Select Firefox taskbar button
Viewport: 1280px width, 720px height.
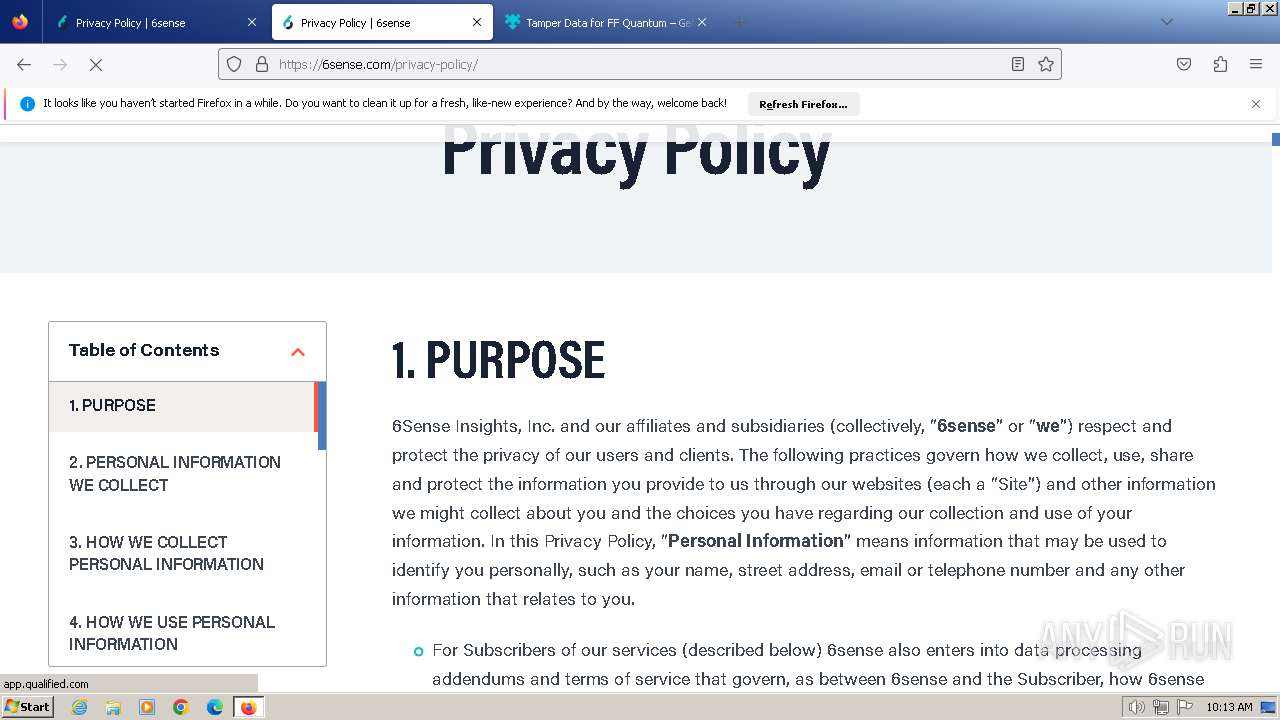click(x=248, y=707)
